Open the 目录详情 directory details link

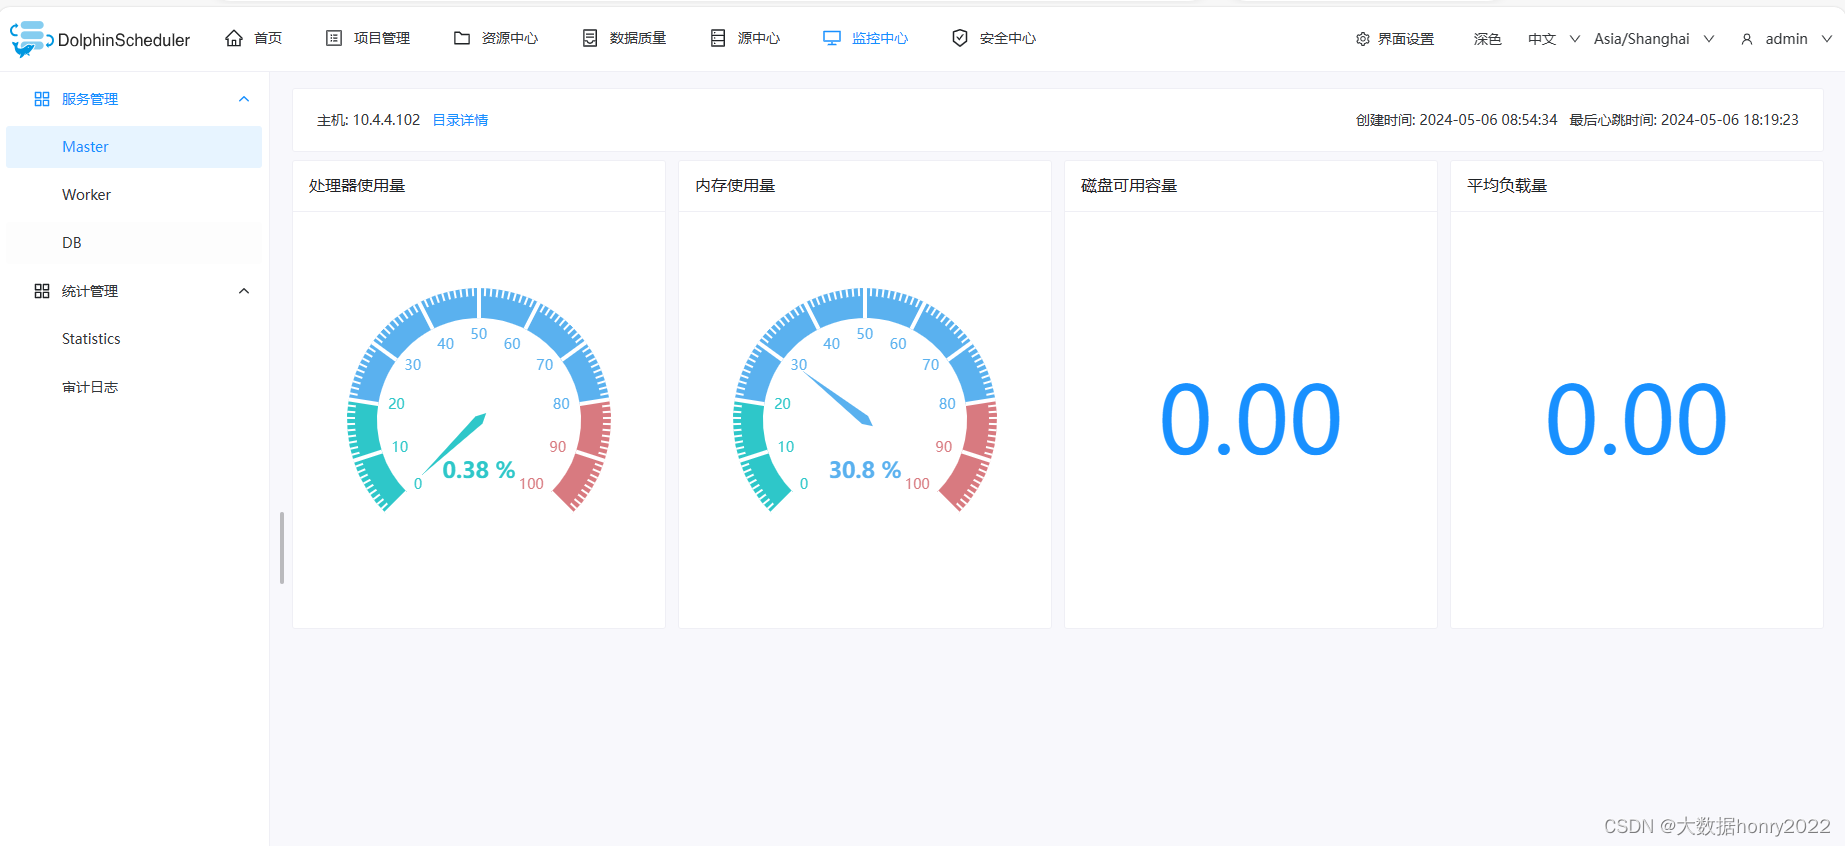[x=460, y=120]
